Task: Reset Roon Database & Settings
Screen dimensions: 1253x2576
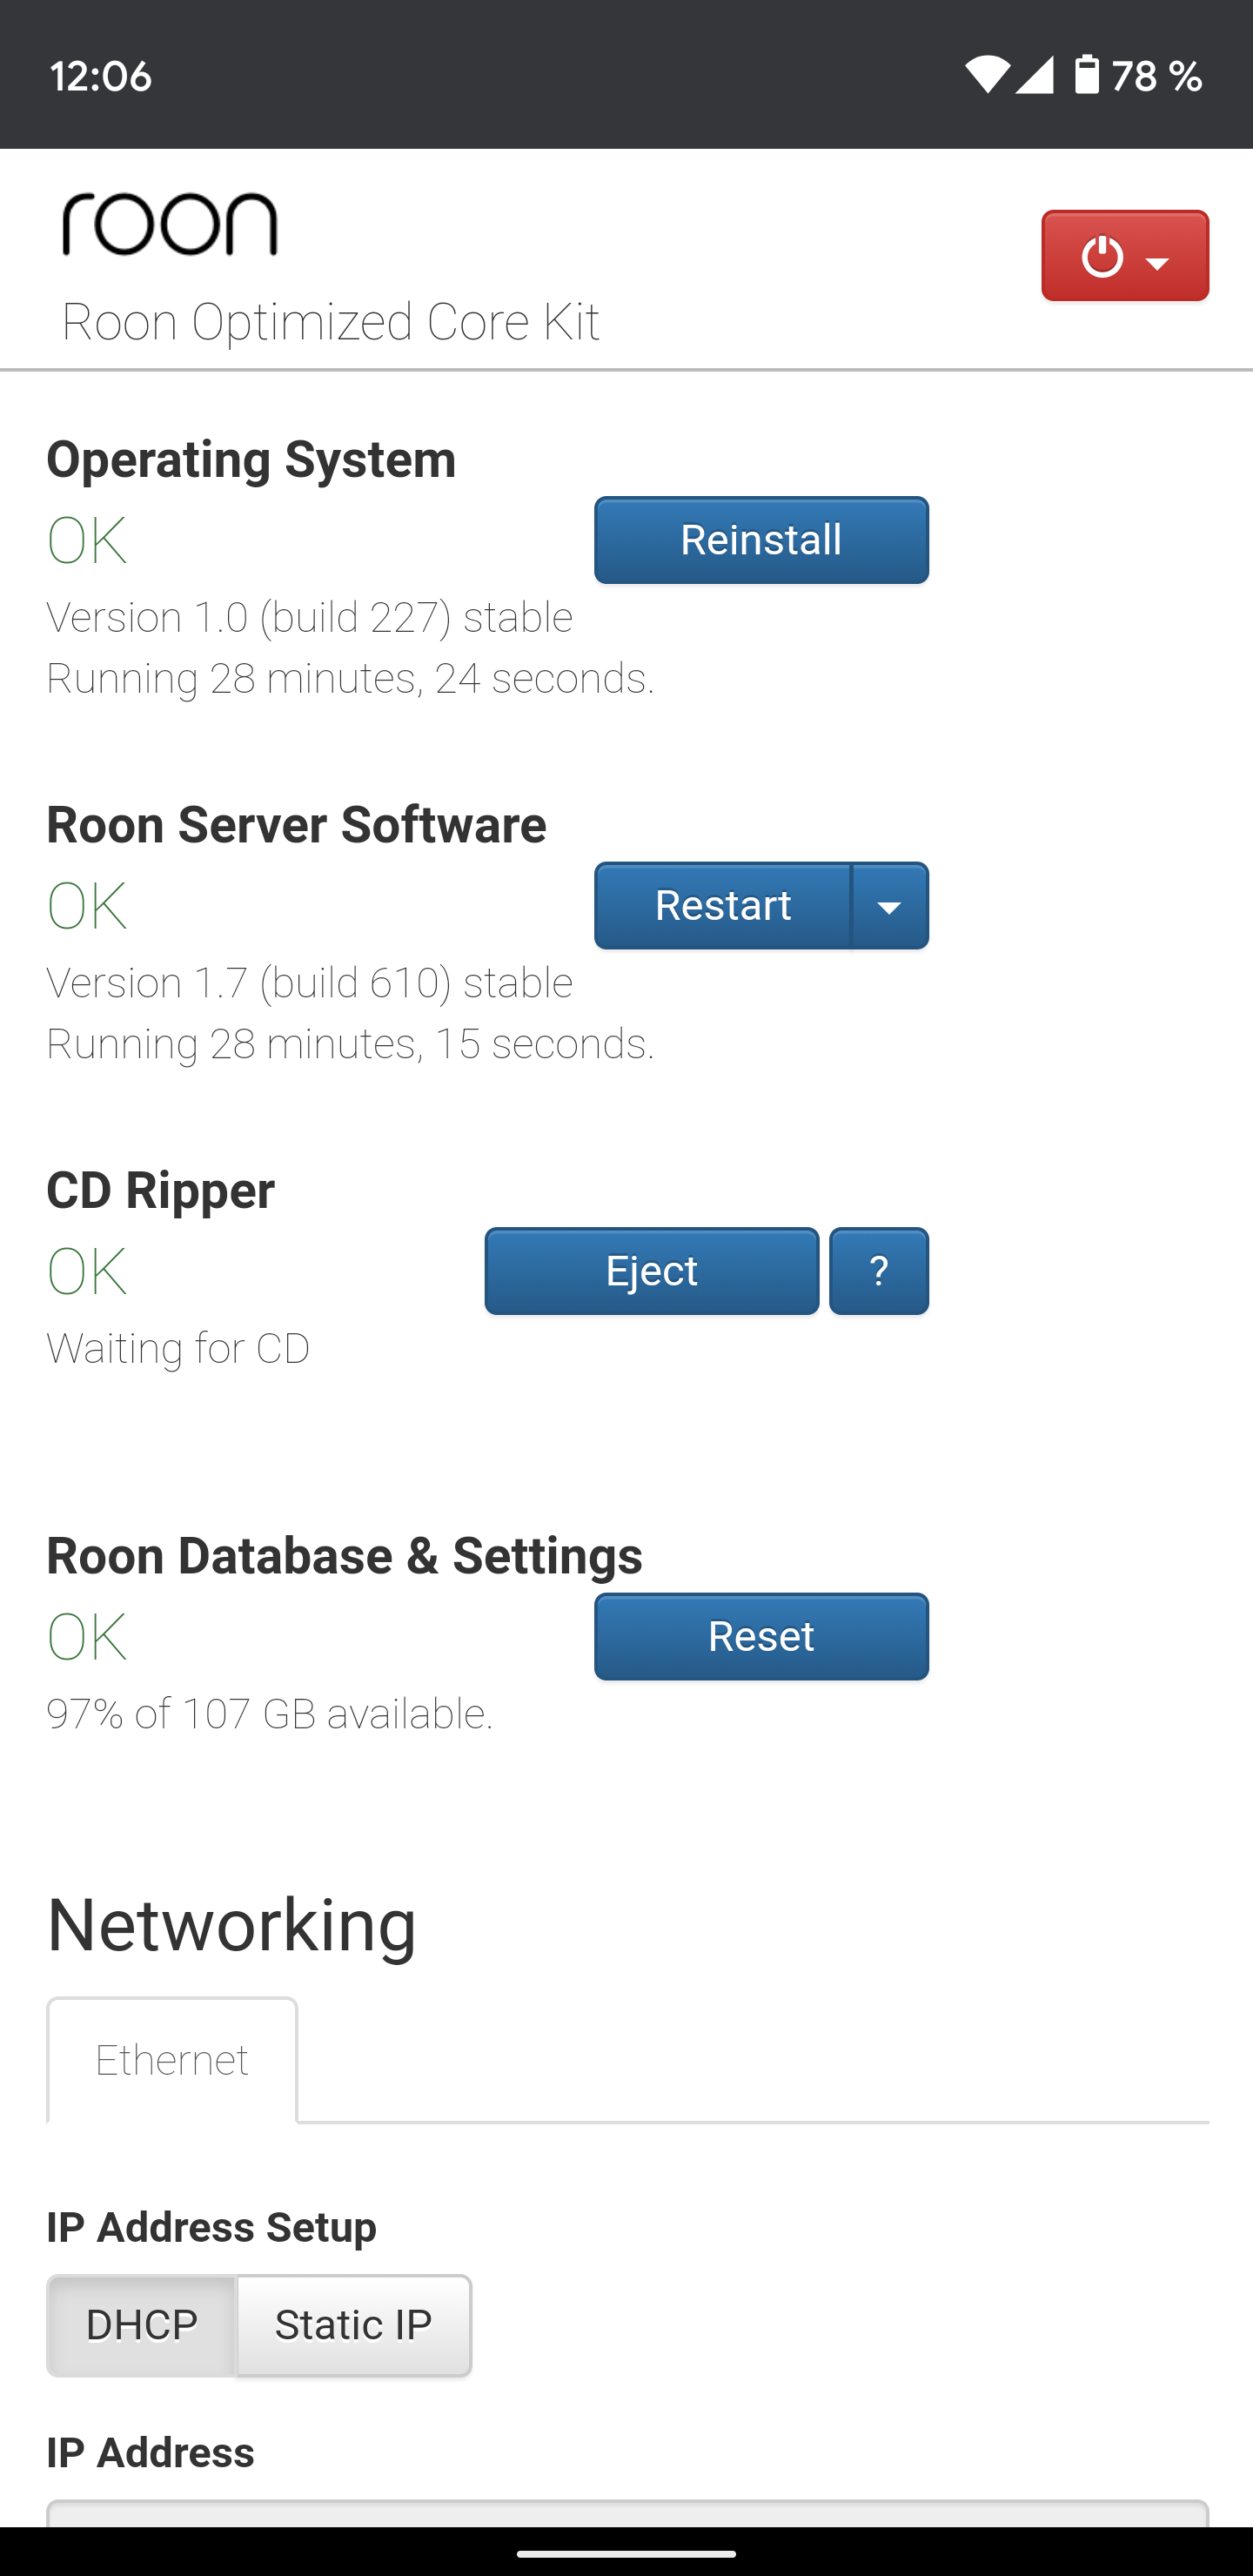Action: (762, 1637)
